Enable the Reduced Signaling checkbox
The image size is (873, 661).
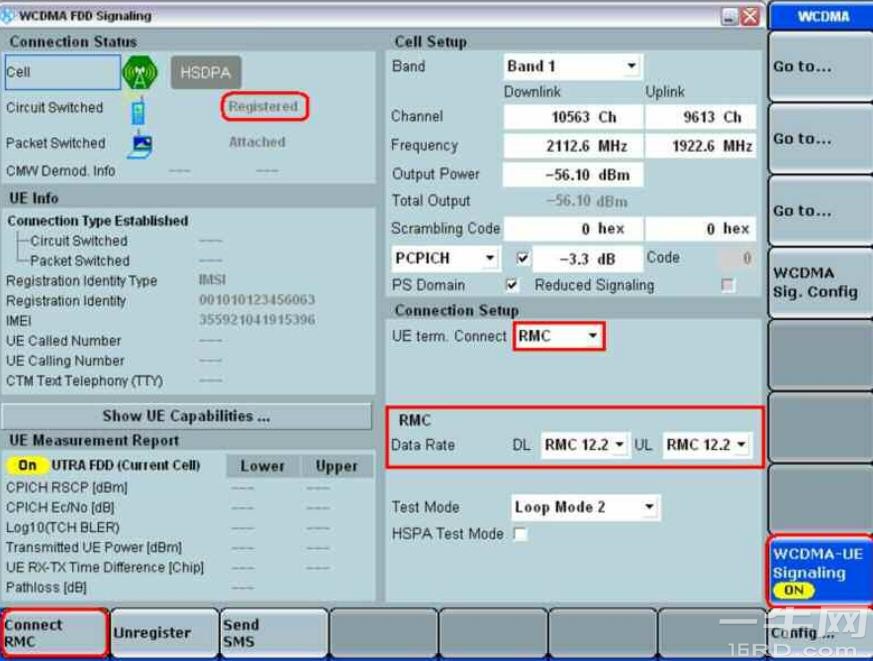click(x=727, y=285)
